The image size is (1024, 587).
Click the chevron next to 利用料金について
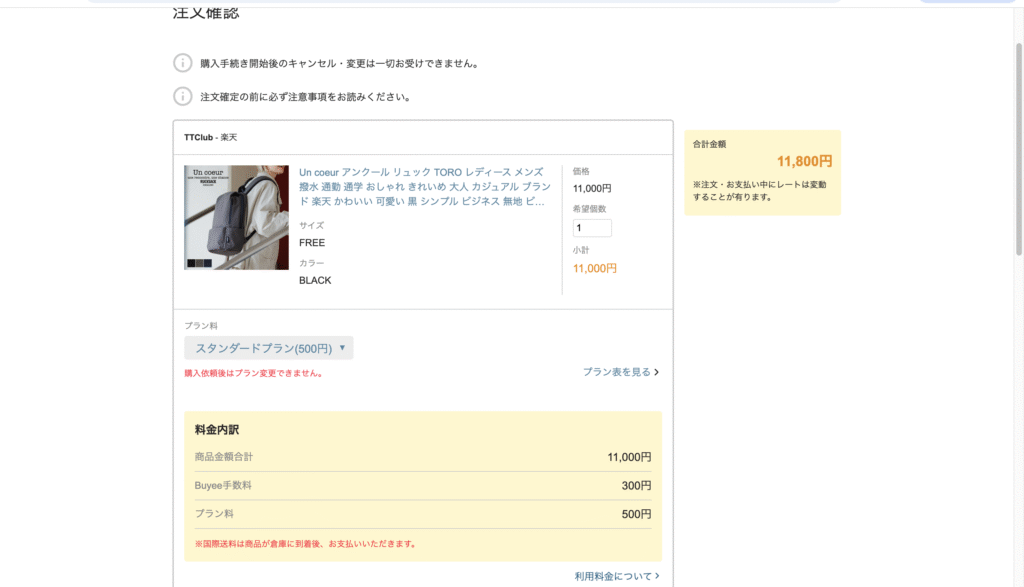656,576
